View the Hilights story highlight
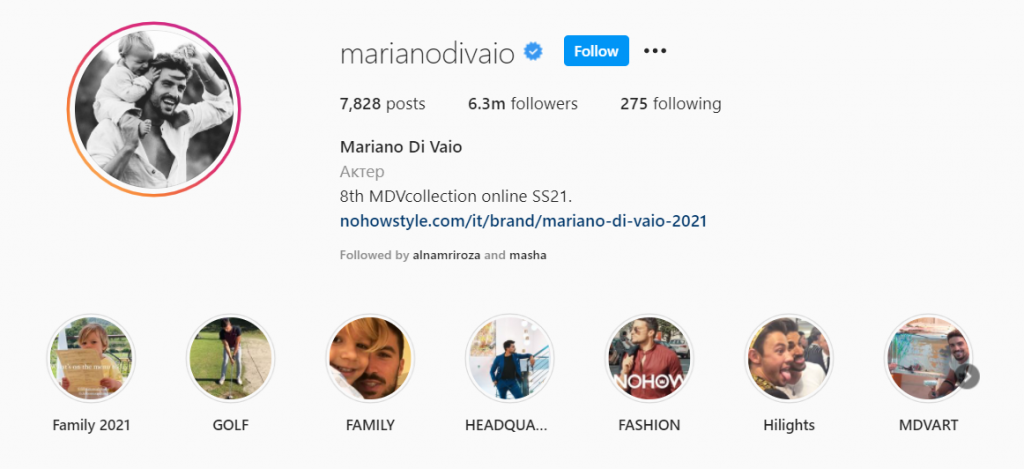The width and height of the screenshot is (1024, 469). pos(789,358)
